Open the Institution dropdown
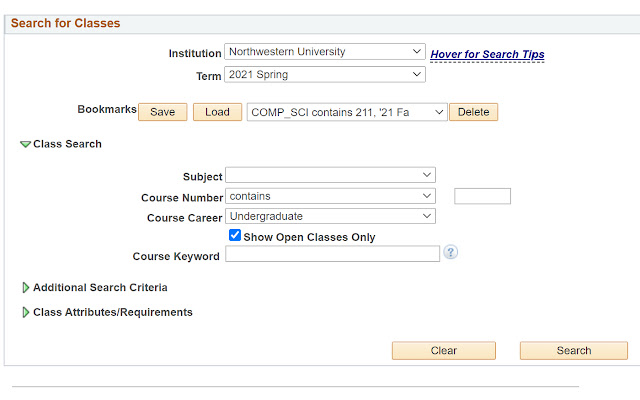 pos(325,52)
